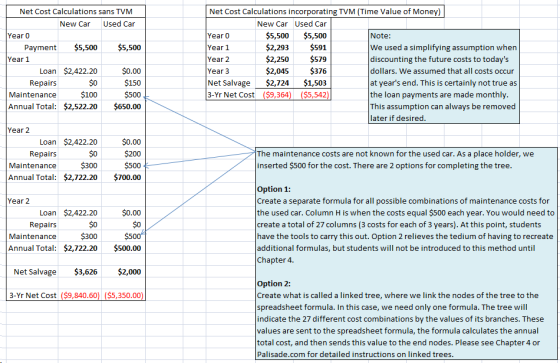Select the 'Year 1' label in the sans TVM table

[19, 59]
